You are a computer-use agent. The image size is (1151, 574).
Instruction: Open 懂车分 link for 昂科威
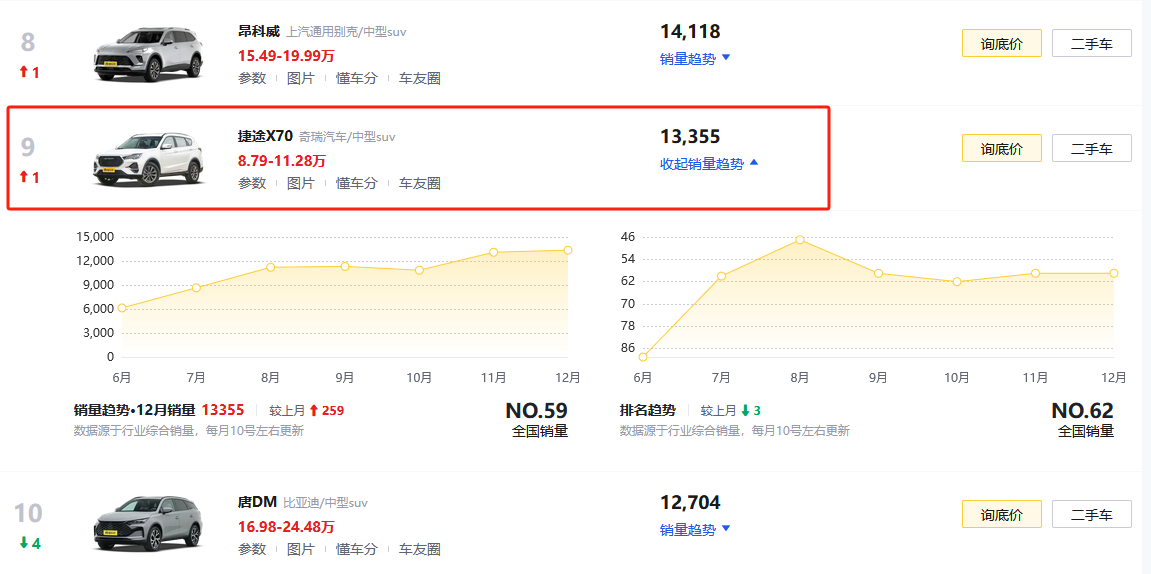357,79
